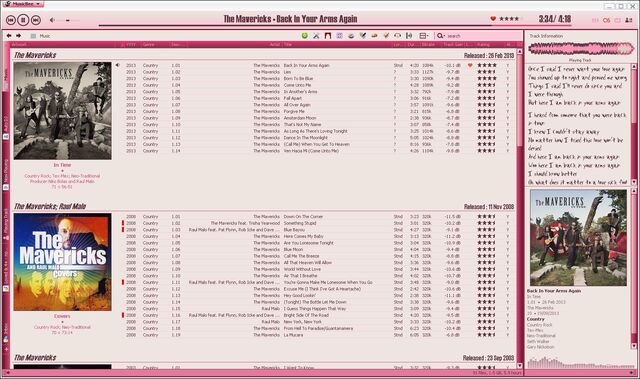This screenshot has height=379, width=640.
Task: Click the blue grid toolbar icon
Action: coord(339,36)
